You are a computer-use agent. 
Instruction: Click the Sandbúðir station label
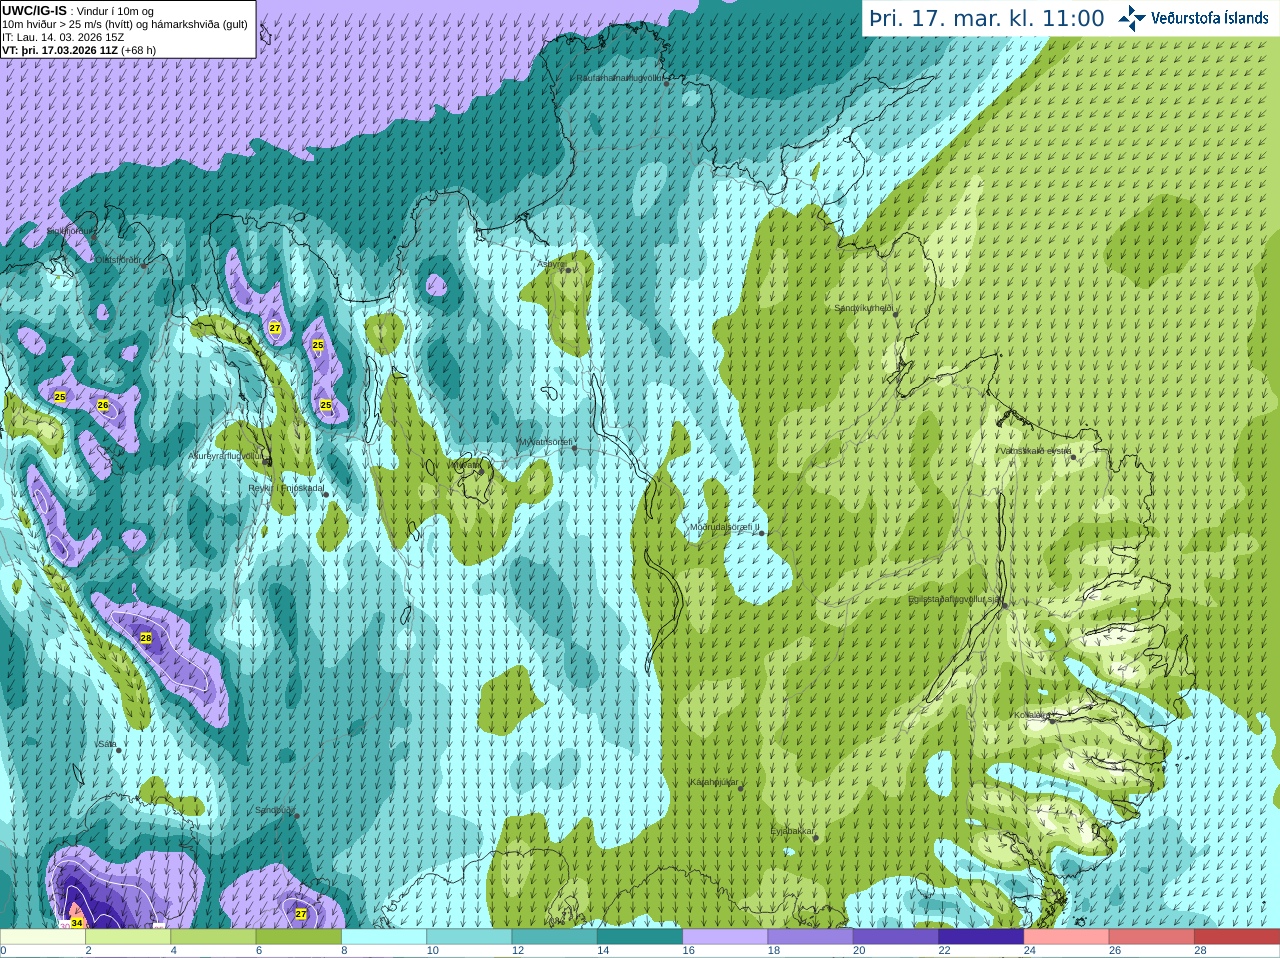(x=275, y=811)
